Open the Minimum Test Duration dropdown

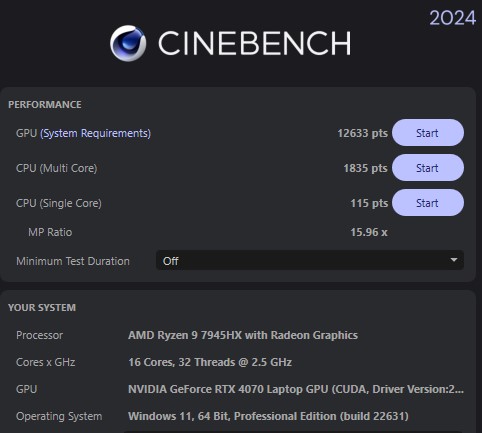310,260
